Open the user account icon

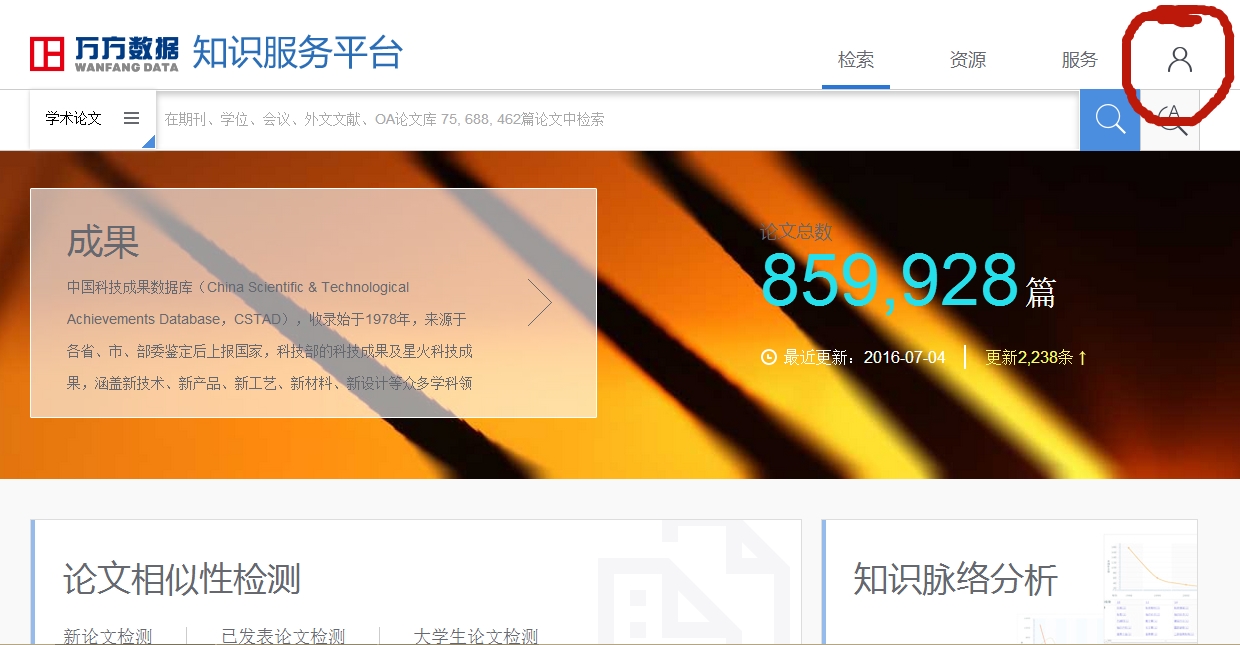point(1180,59)
